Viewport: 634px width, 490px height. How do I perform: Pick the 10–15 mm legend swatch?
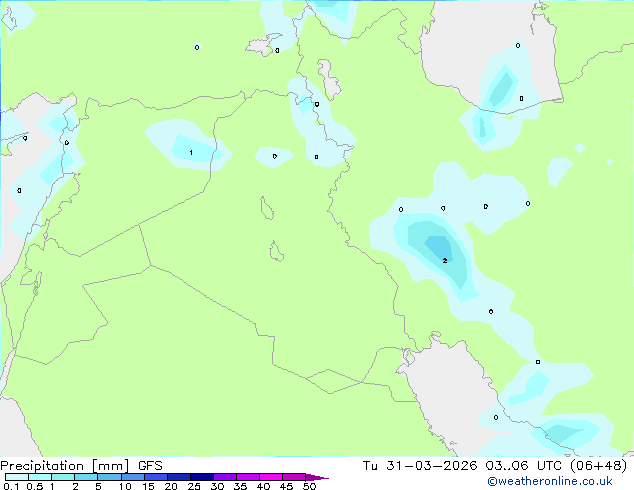[x=133, y=477]
